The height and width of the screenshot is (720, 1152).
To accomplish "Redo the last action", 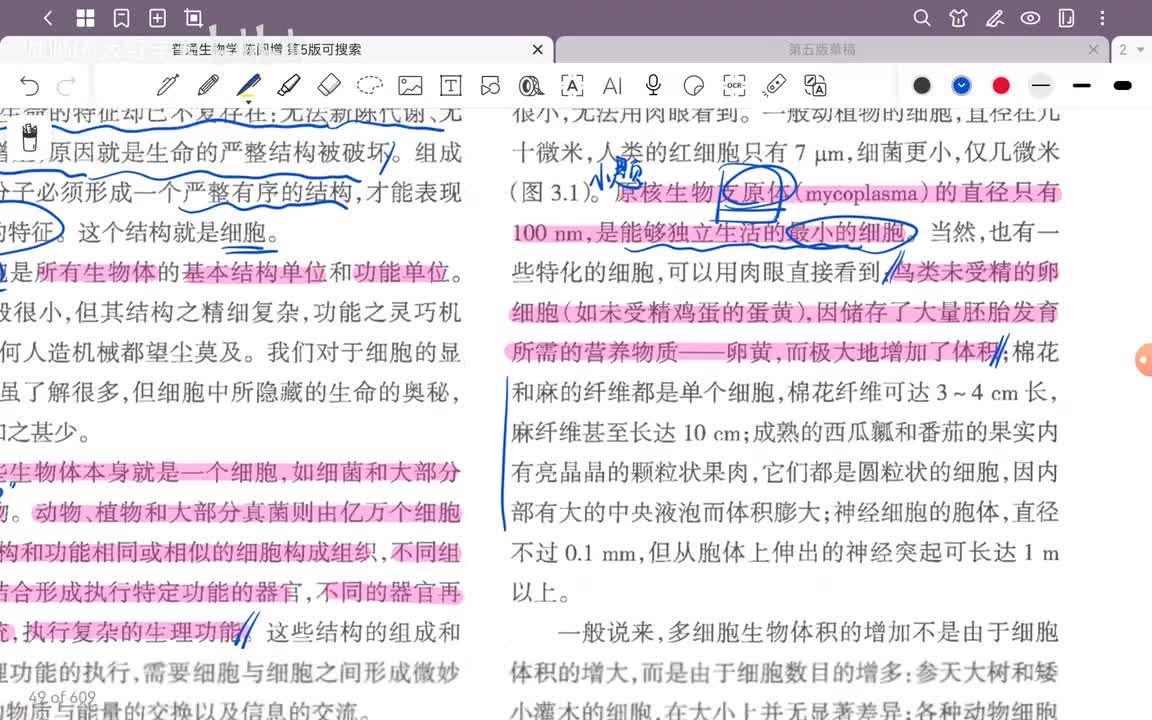I will 67,86.
